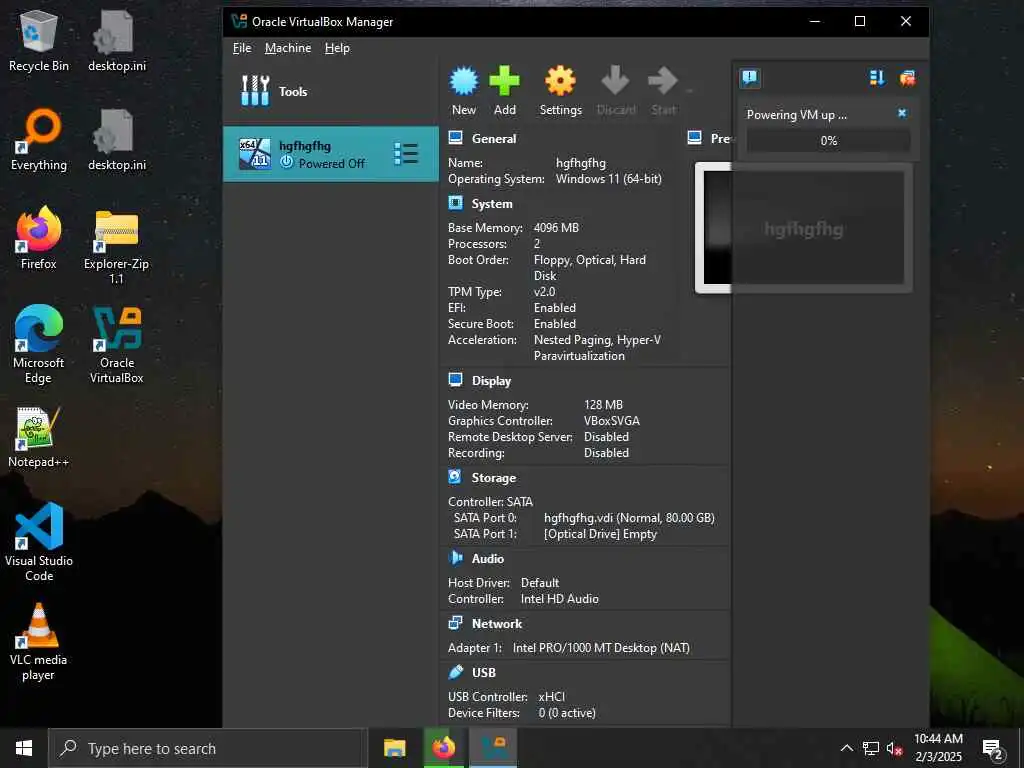Screen dimensions: 1024x768
Task: Click the Powering VM up progress bar
Action: click(x=828, y=140)
